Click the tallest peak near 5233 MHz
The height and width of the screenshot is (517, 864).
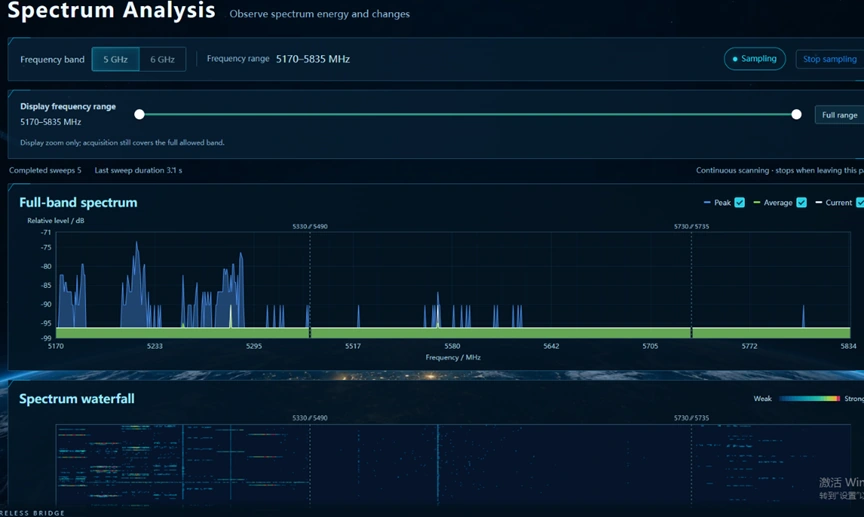point(137,246)
